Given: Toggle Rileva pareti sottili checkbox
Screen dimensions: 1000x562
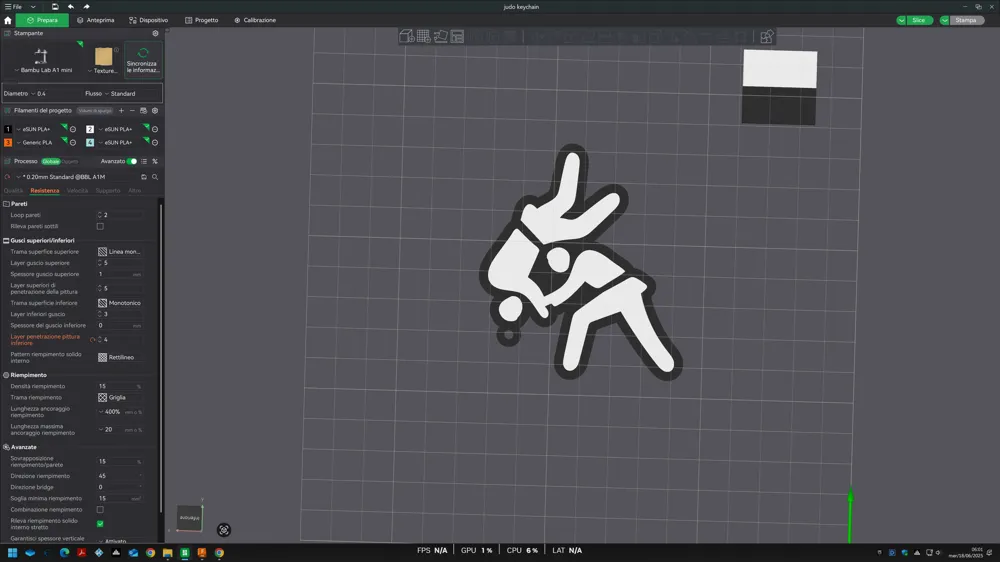Looking at the screenshot, I should (x=100, y=226).
